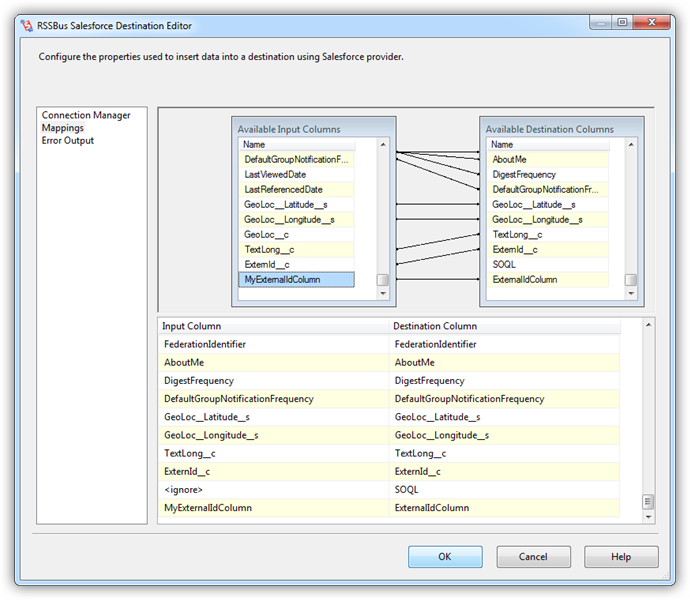
Task: Click scrollbar thumb in Available Input Columns
Action: coord(383,280)
